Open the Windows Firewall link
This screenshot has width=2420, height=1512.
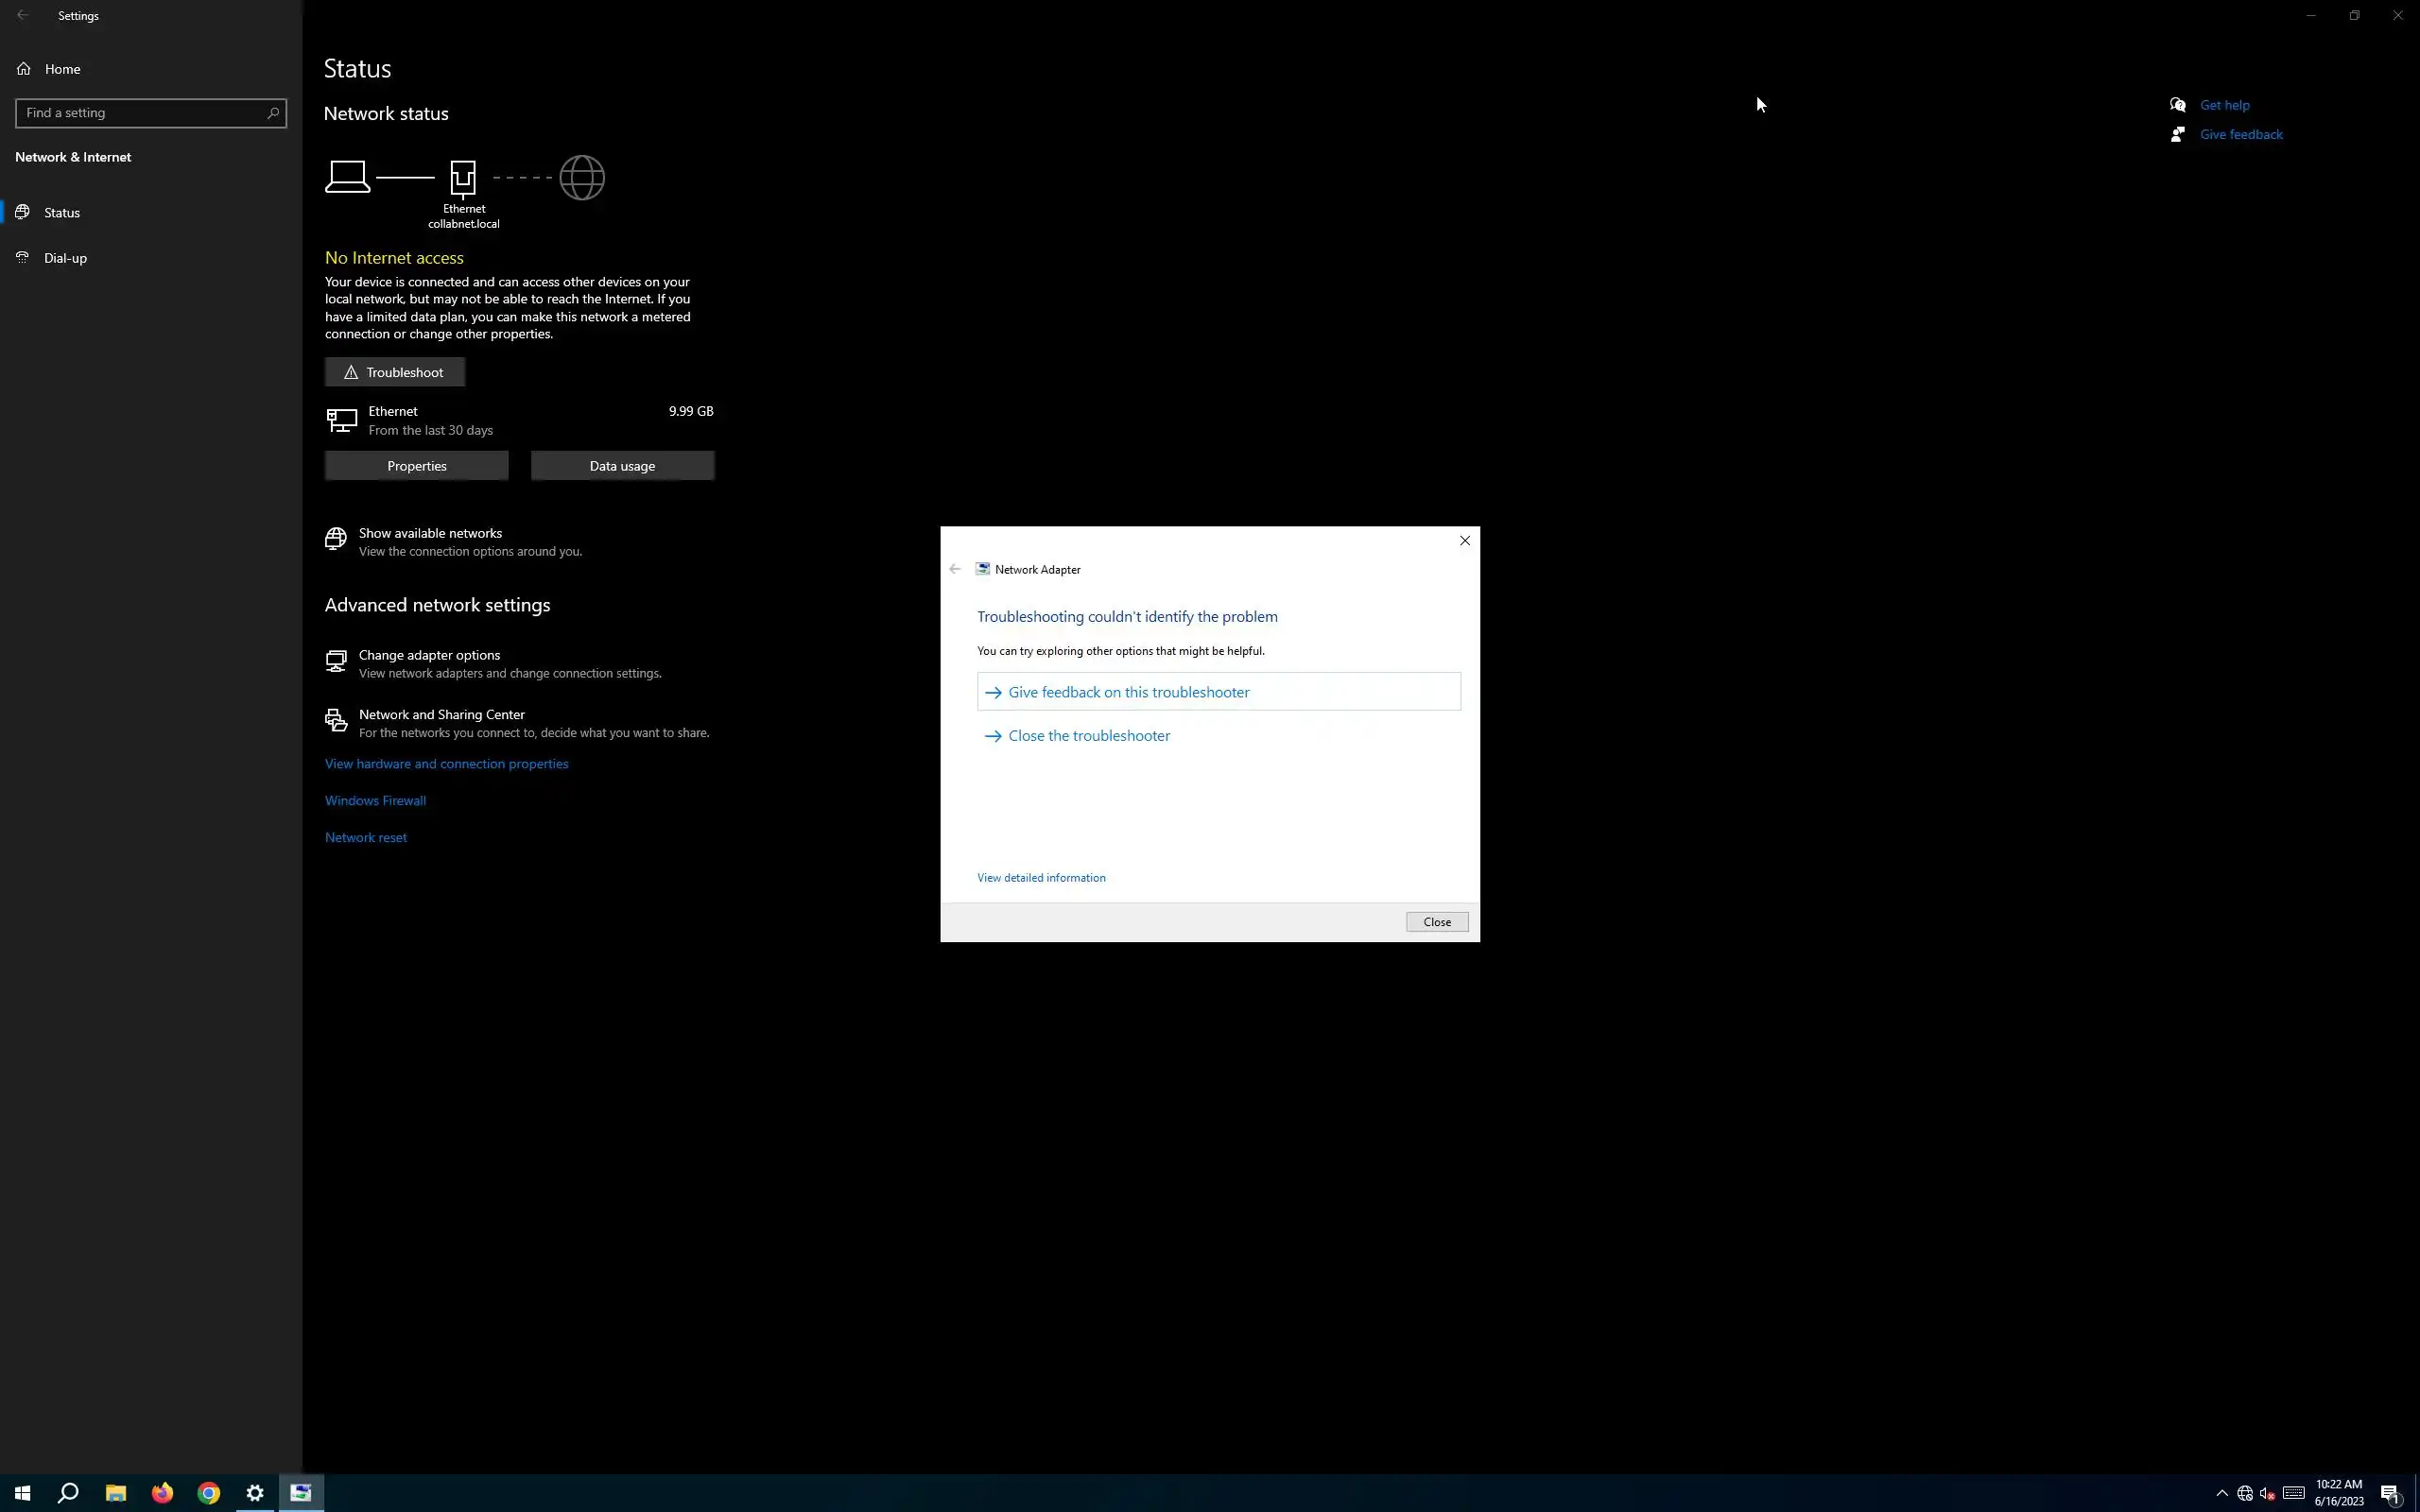375,801
